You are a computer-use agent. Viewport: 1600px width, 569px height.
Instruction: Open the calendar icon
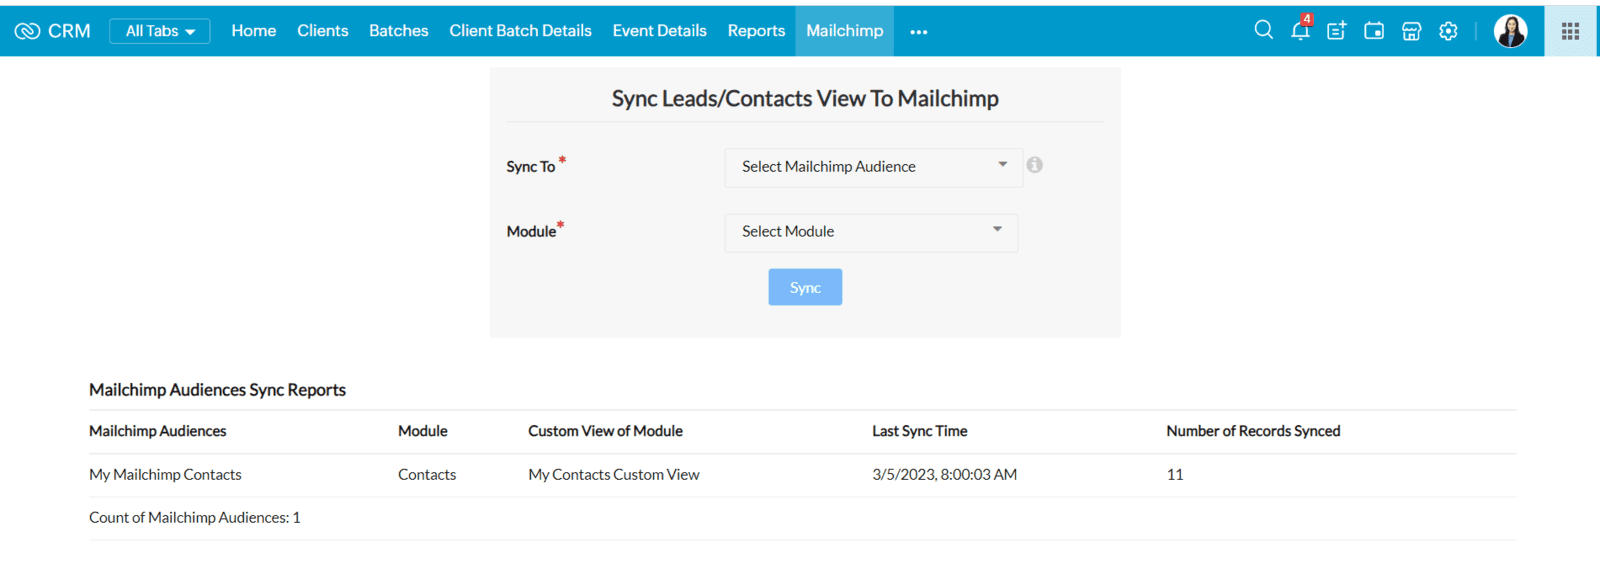click(1374, 31)
